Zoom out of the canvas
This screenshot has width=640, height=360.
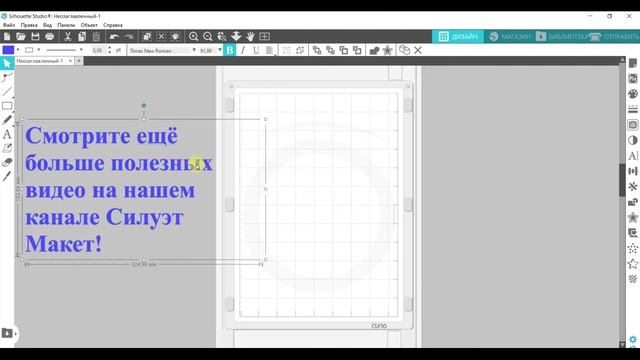pyautogui.click(x=207, y=37)
